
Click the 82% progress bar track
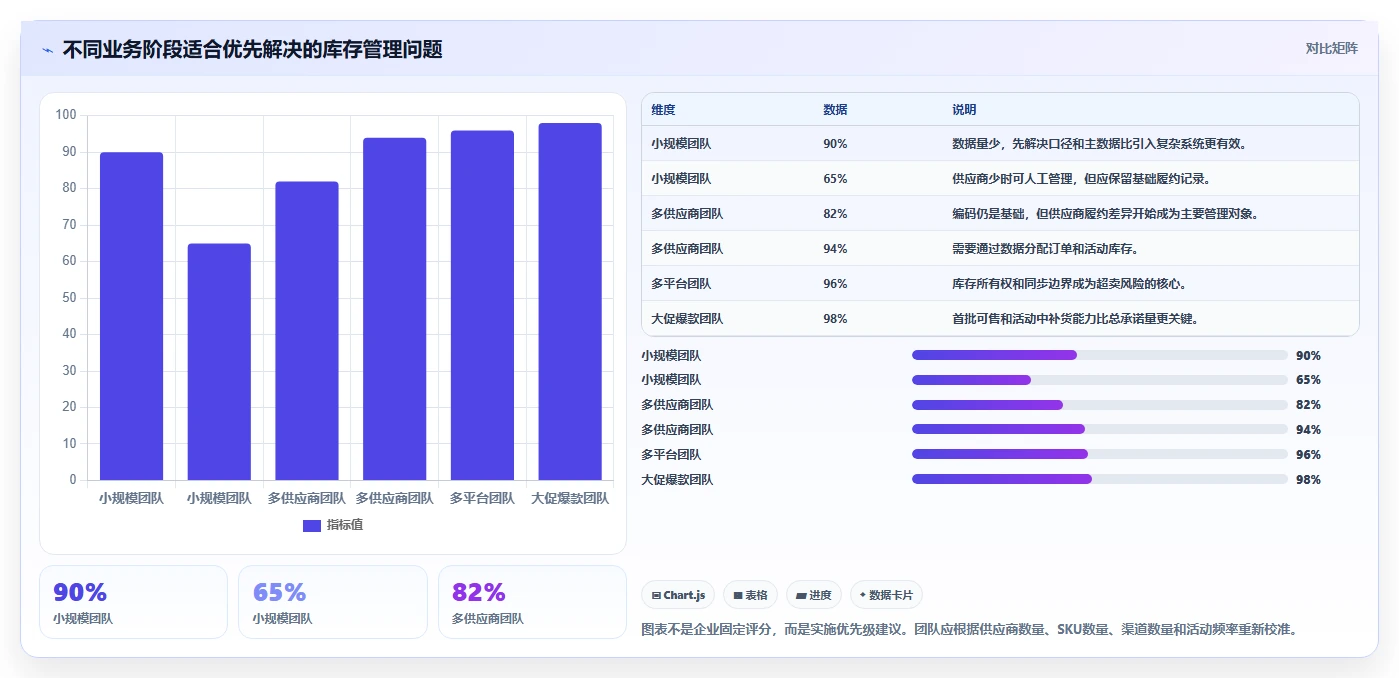coord(1100,405)
